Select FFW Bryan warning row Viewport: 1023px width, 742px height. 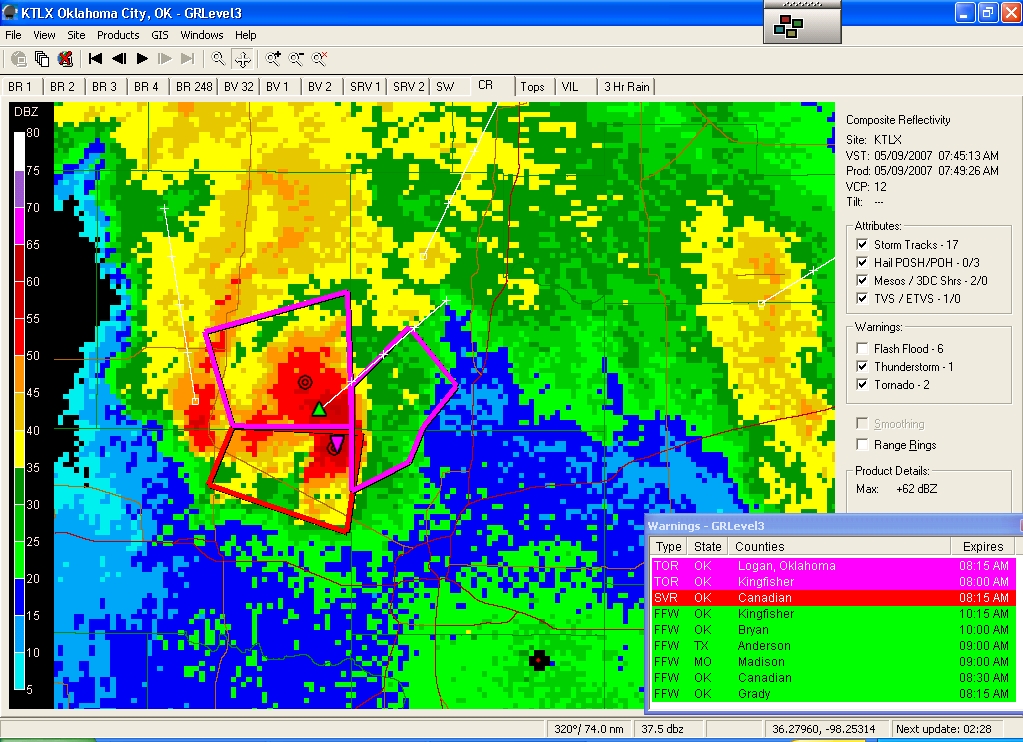click(x=832, y=630)
